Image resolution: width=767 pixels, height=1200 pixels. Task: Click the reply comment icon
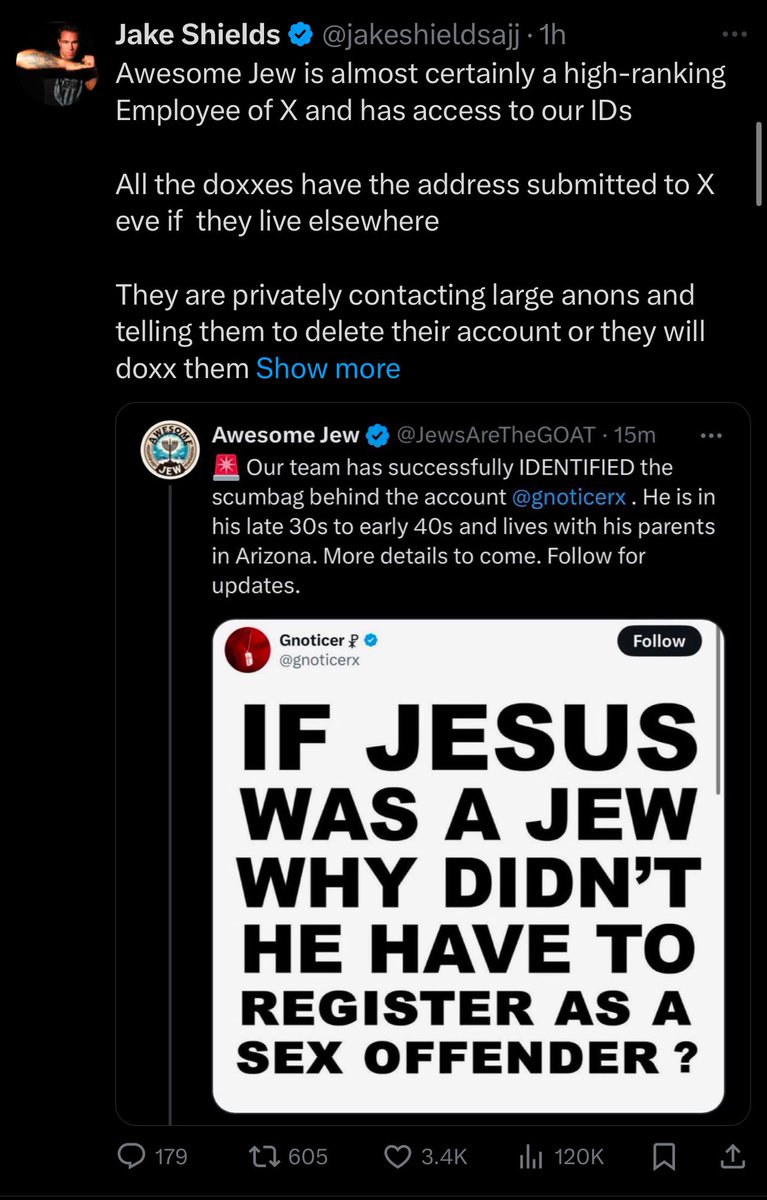point(133,1156)
